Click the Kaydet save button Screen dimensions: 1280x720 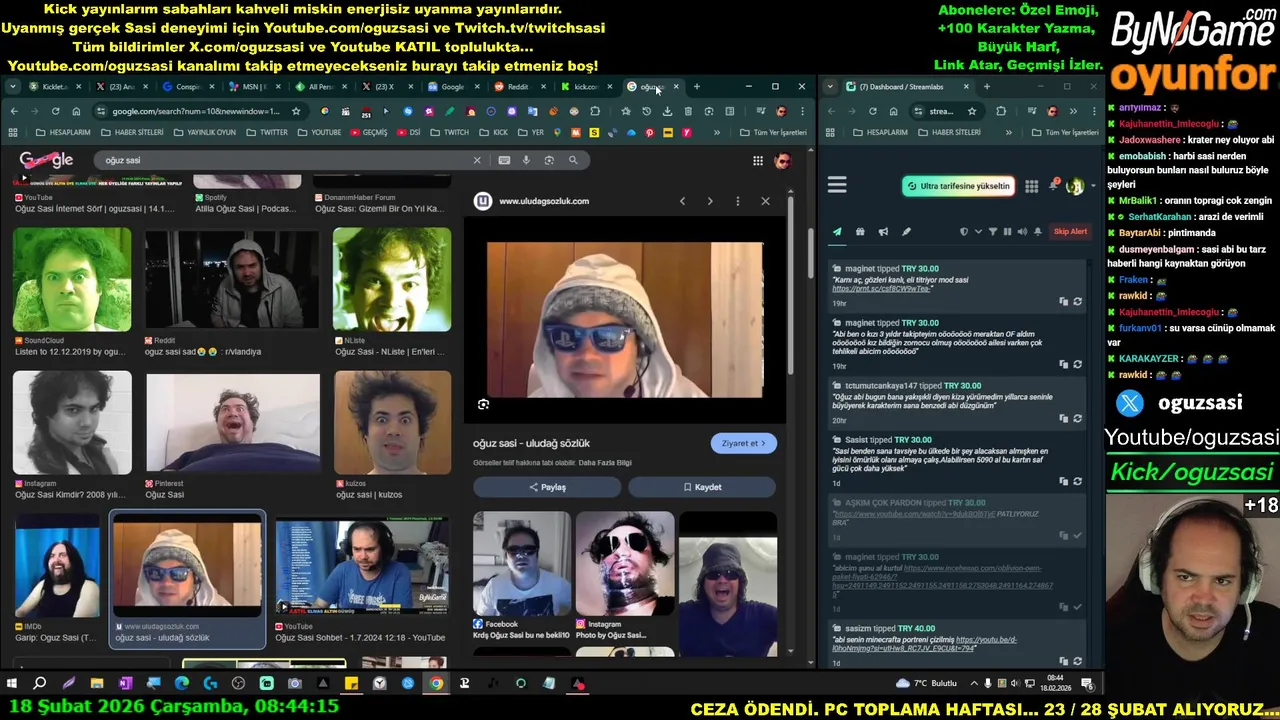(x=702, y=487)
